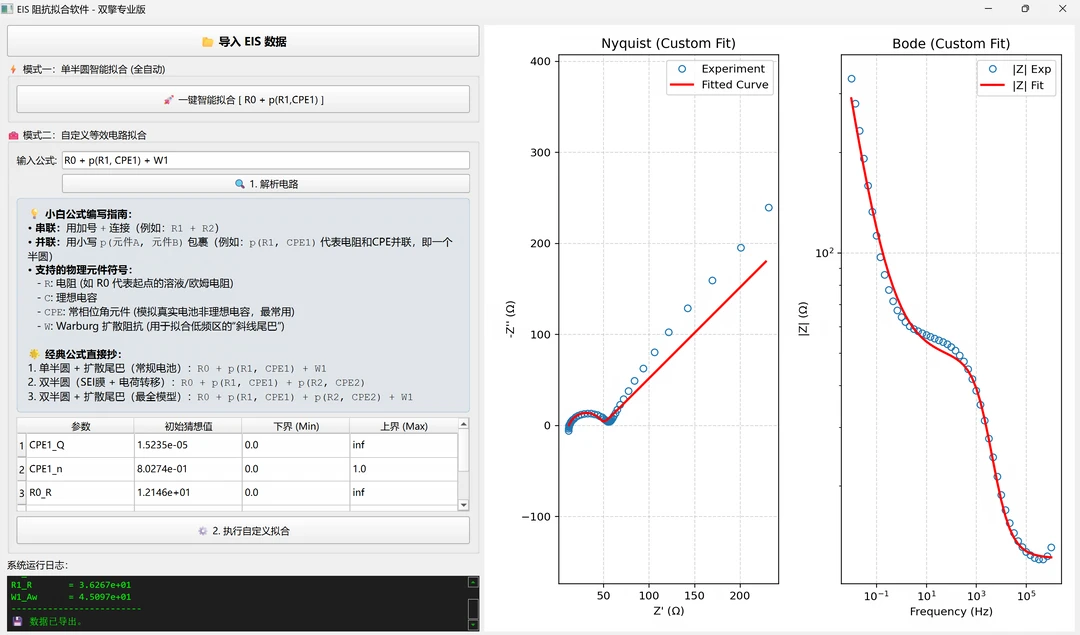Click system log scroll down arrow
This screenshot has width=1080, height=635.
click(x=473, y=625)
